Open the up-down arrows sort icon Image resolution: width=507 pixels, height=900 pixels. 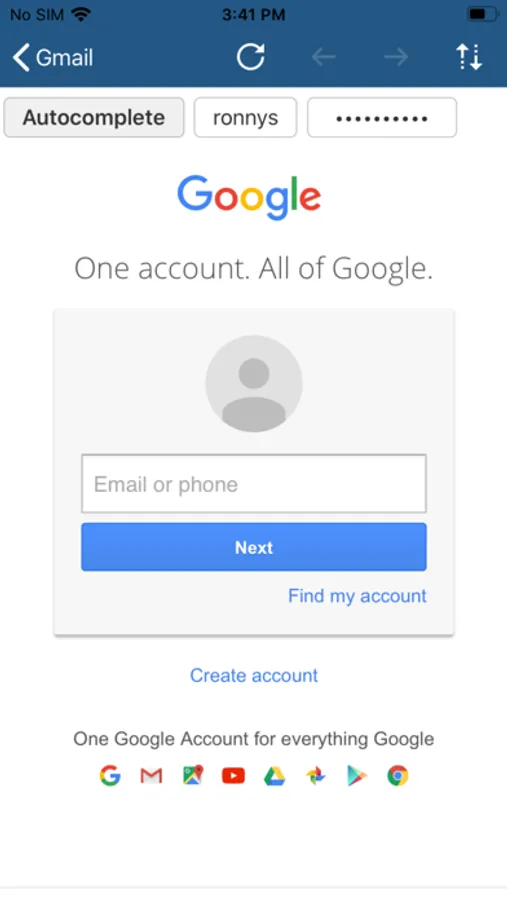pos(469,57)
